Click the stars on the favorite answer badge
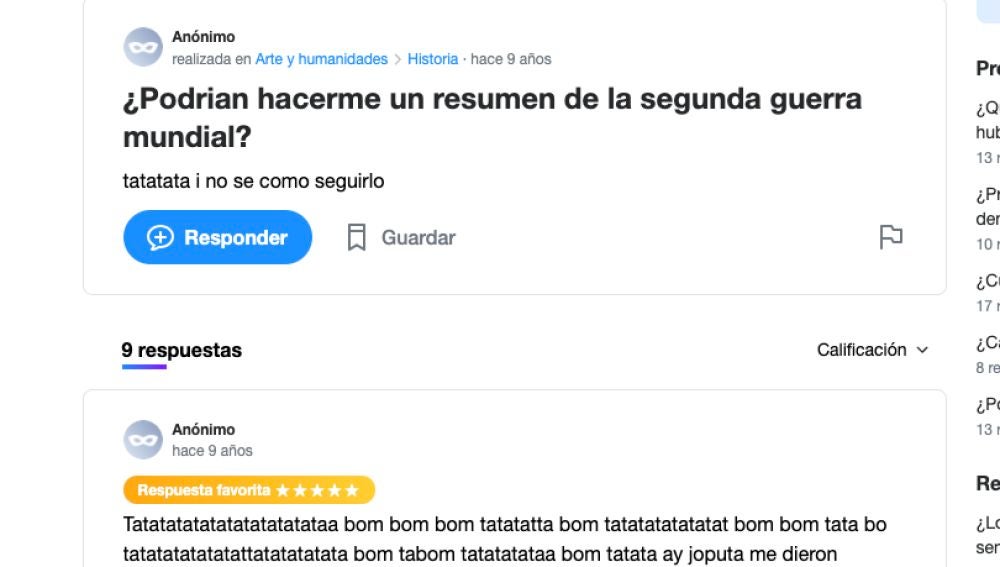1000x567 pixels. tap(317, 490)
